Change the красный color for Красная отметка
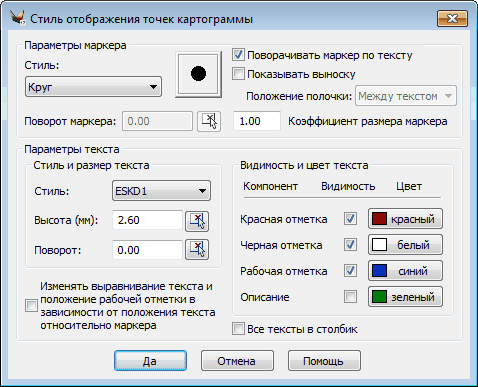Screen dimensions: 478x387 tap(405, 219)
